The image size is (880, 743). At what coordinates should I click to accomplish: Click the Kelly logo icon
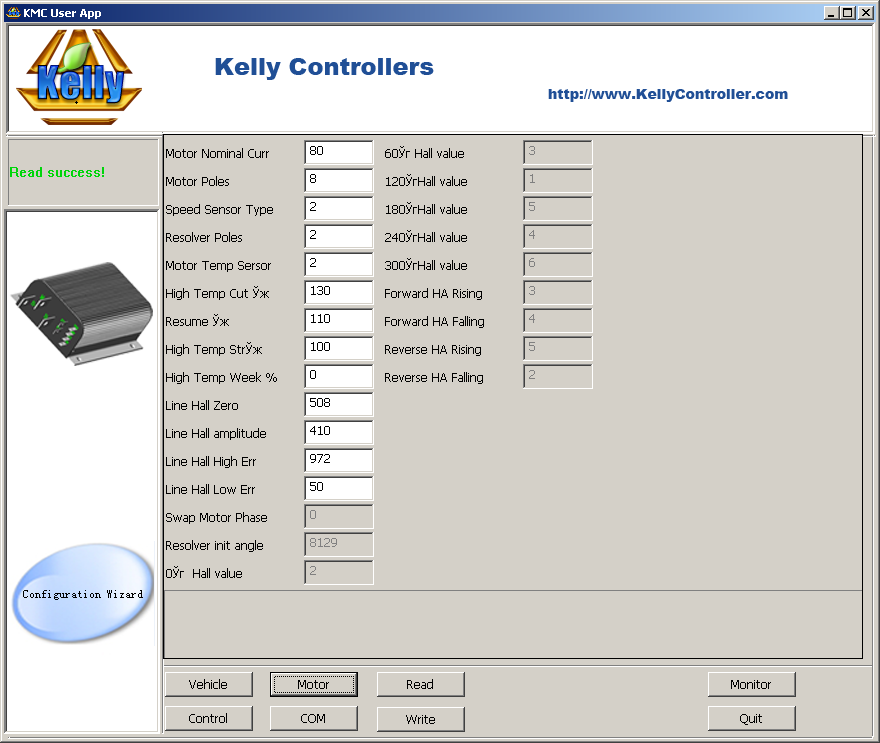tap(80, 77)
